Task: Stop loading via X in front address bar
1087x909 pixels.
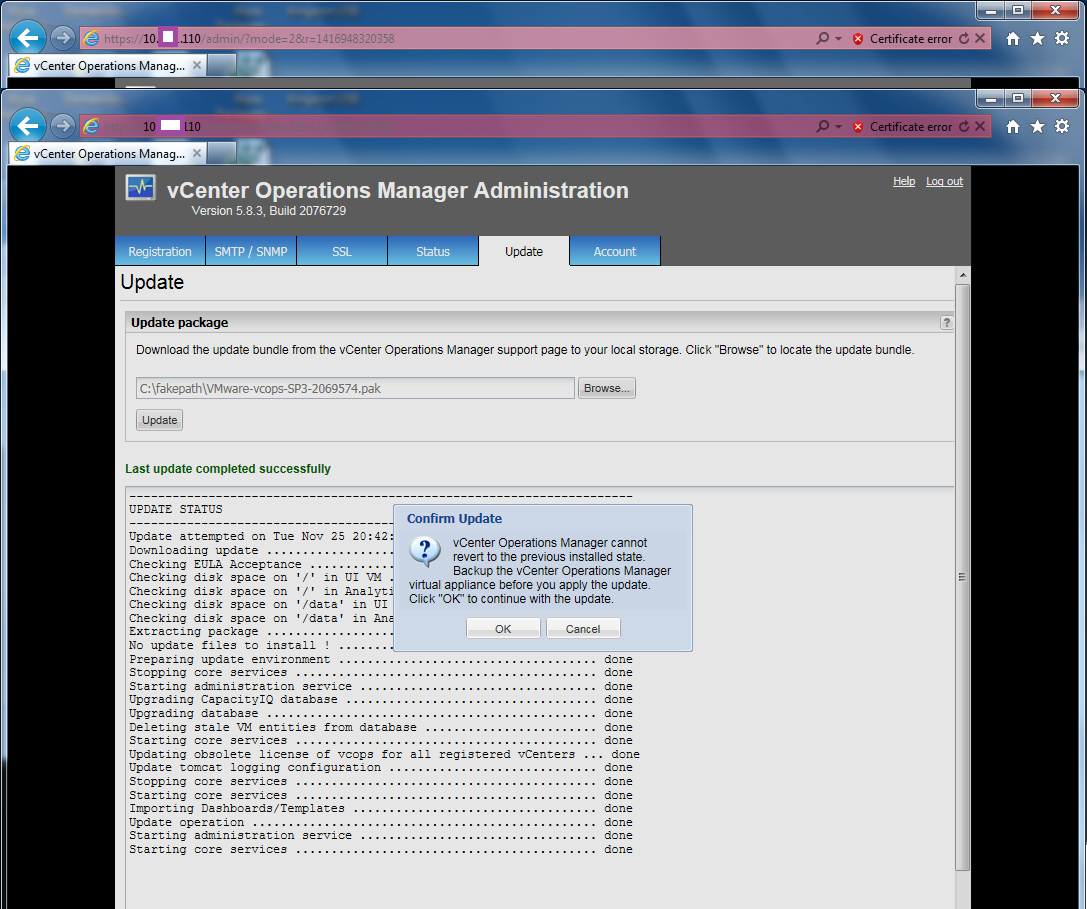Action: [x=980, y=126]
